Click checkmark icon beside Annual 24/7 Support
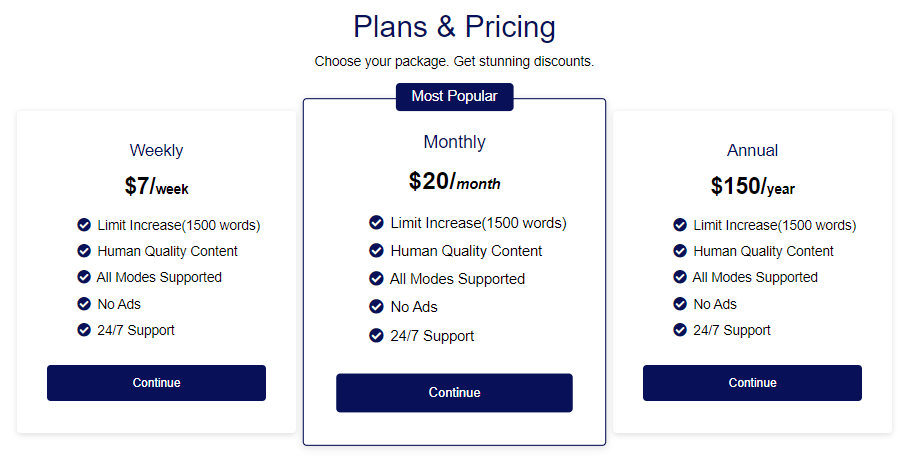The width and height of the screenshot is (909, 467). pyautogui.click(x=680, y=330)
